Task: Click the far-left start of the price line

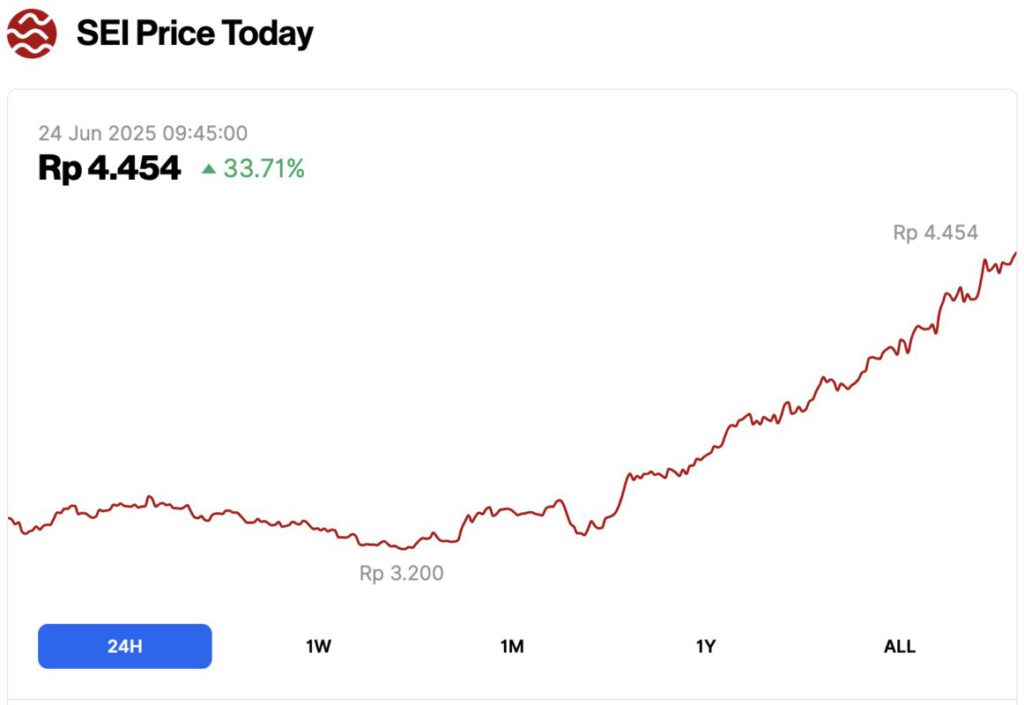Action: 9,518
